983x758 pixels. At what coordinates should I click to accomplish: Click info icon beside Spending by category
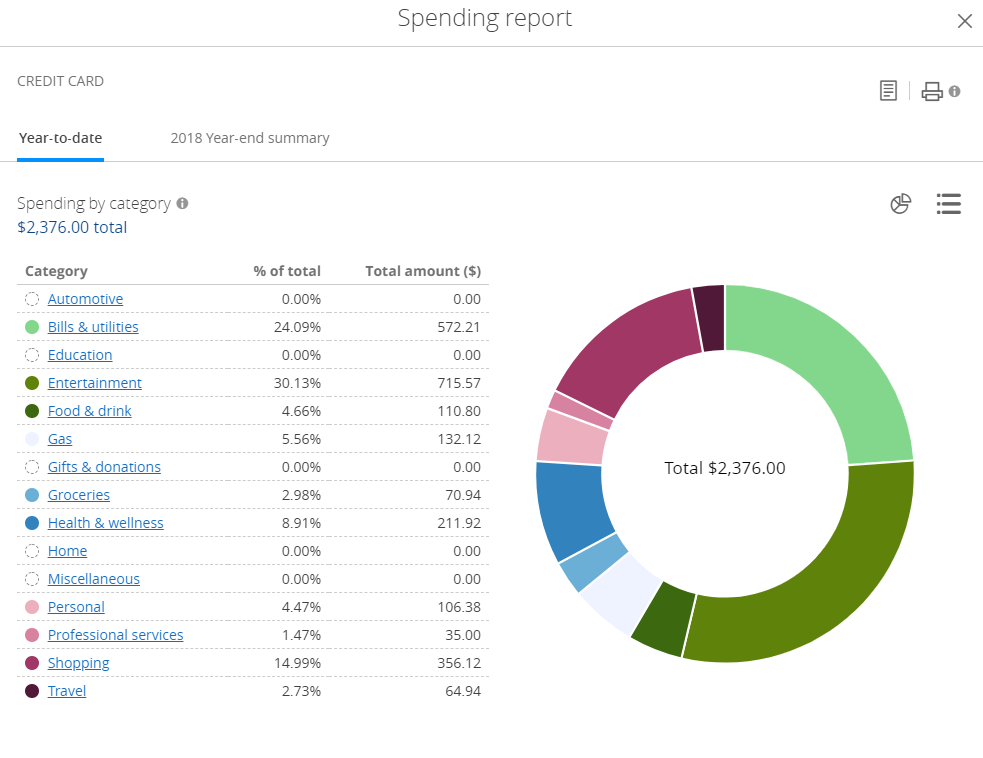[x=182, y=203]
